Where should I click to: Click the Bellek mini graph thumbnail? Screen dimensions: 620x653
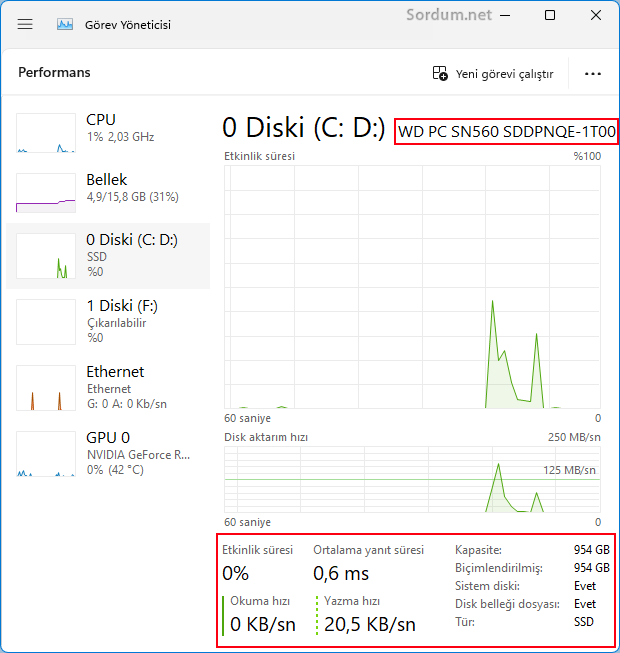pyautogui.click(x=46, y=193)
